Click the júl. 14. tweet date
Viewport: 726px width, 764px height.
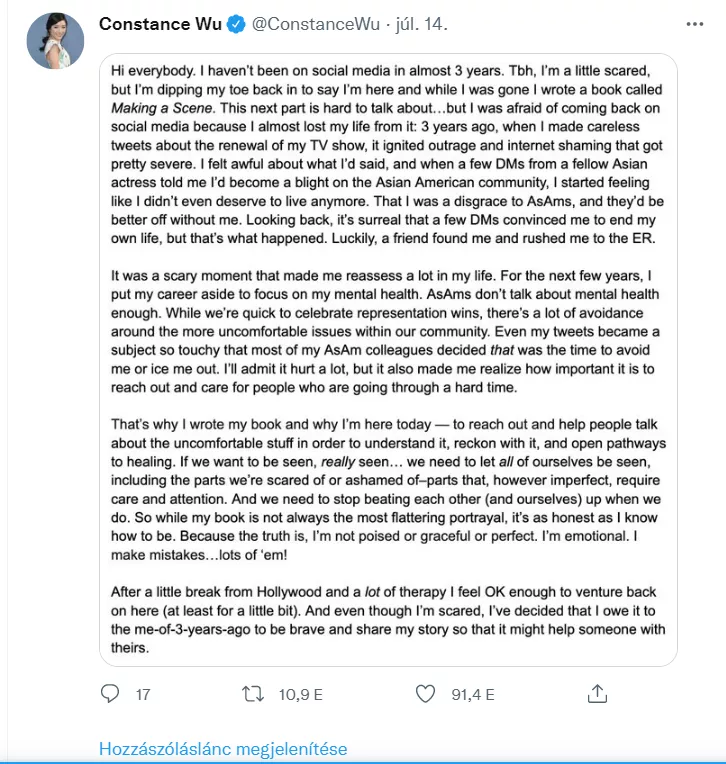click(x=421, y=24)
